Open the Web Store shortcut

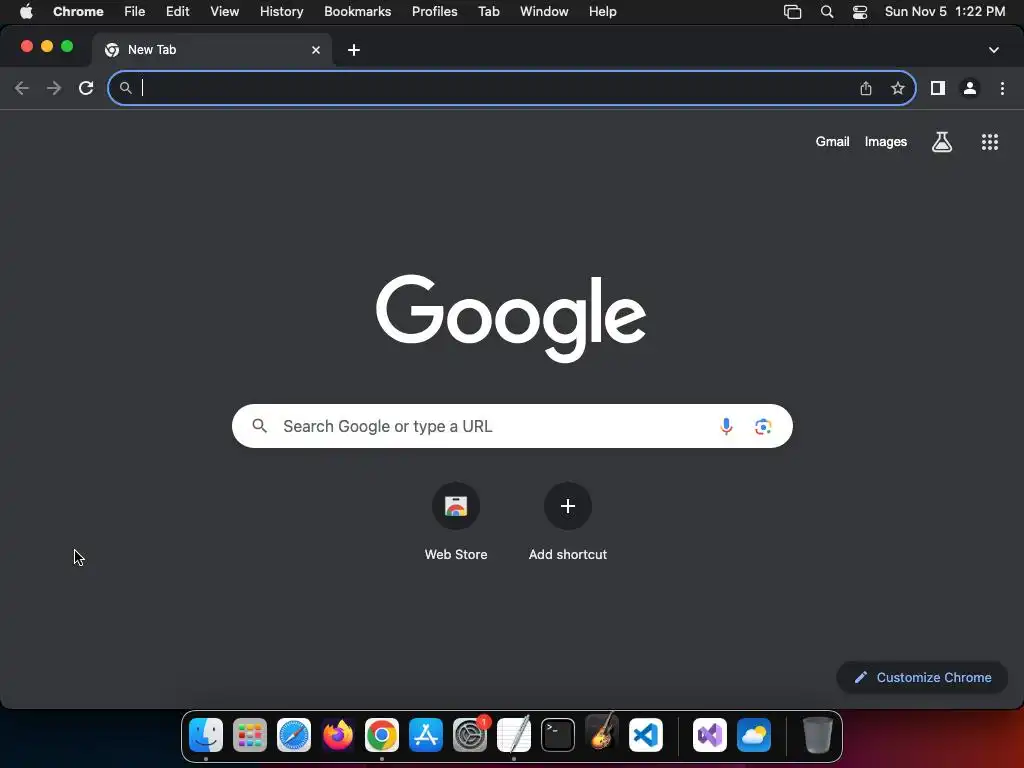(456, 506)
